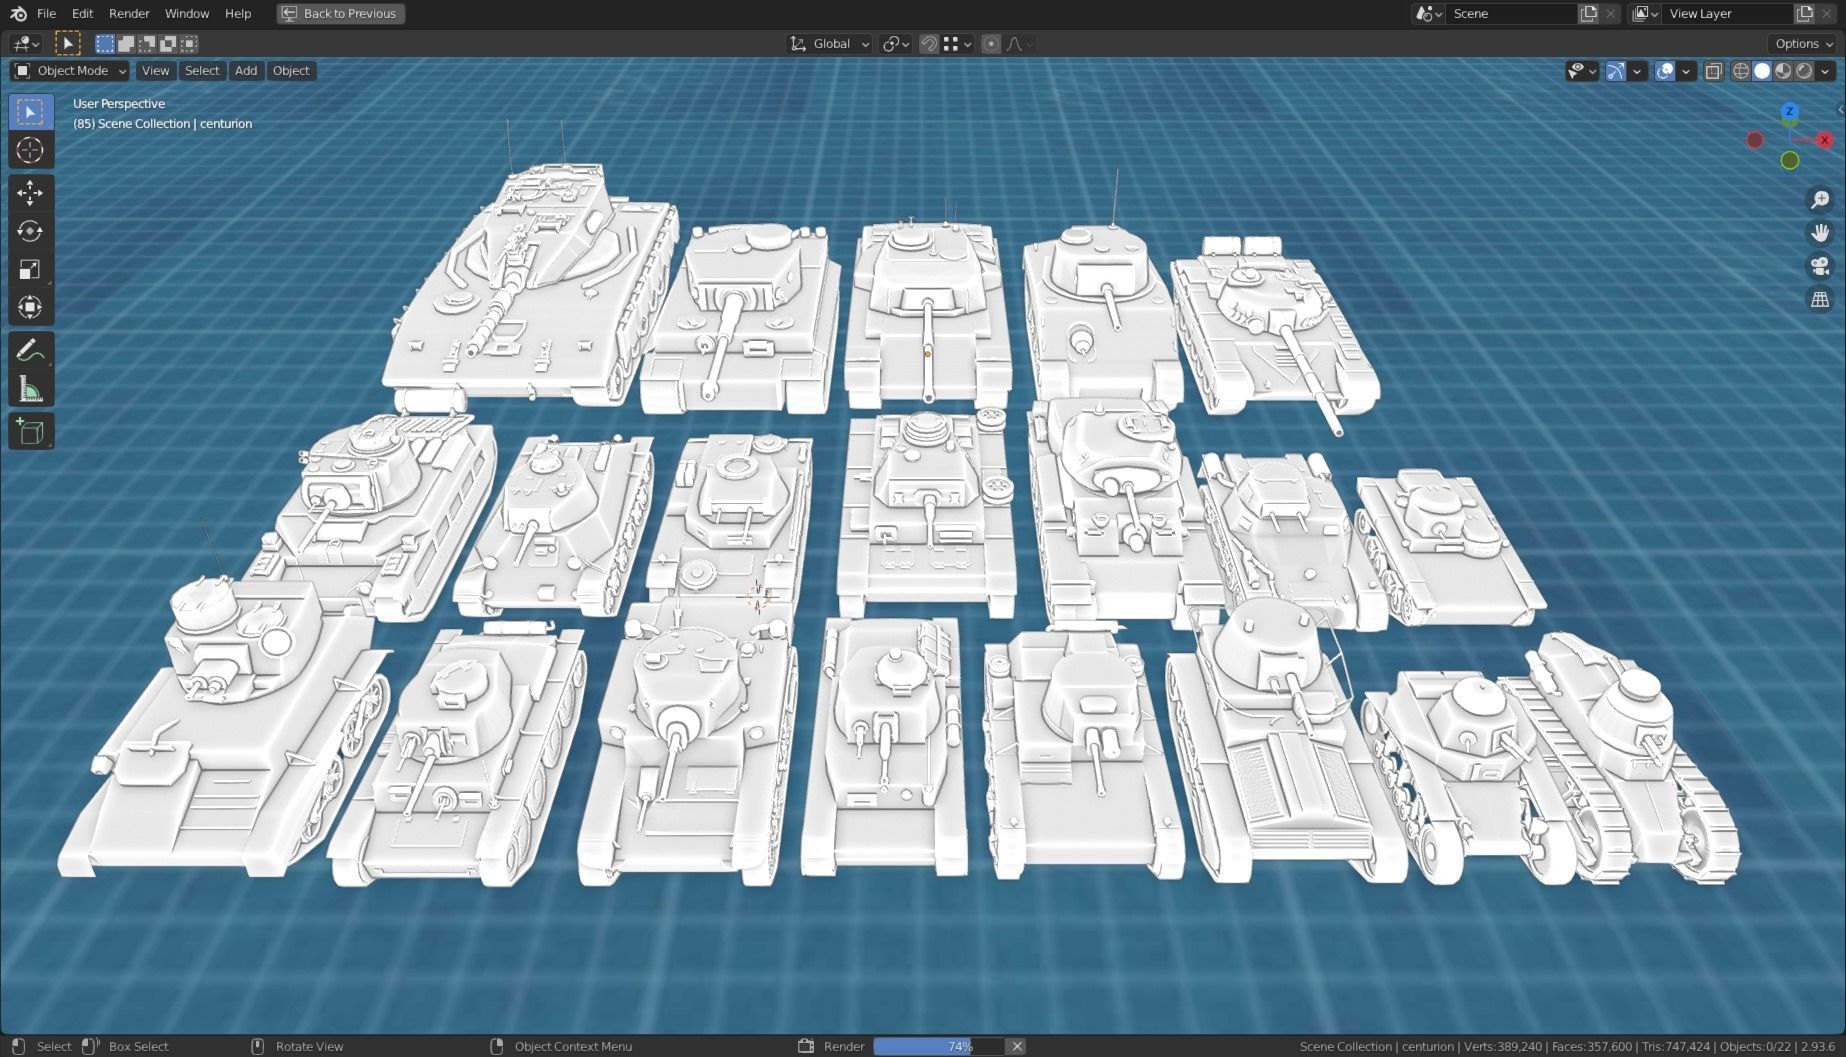This screenshot has width=1846, height=1057.
Task: Click the Blender logo menu icon
Action: pos(18,13)
